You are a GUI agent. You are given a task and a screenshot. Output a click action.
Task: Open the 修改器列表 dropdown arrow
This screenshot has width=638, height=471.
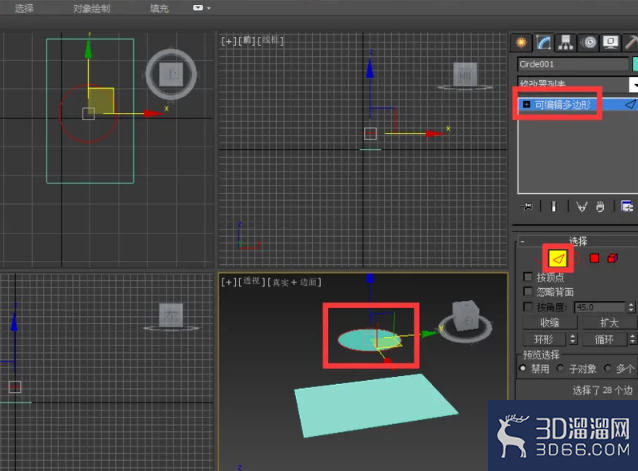pos(633,84)
